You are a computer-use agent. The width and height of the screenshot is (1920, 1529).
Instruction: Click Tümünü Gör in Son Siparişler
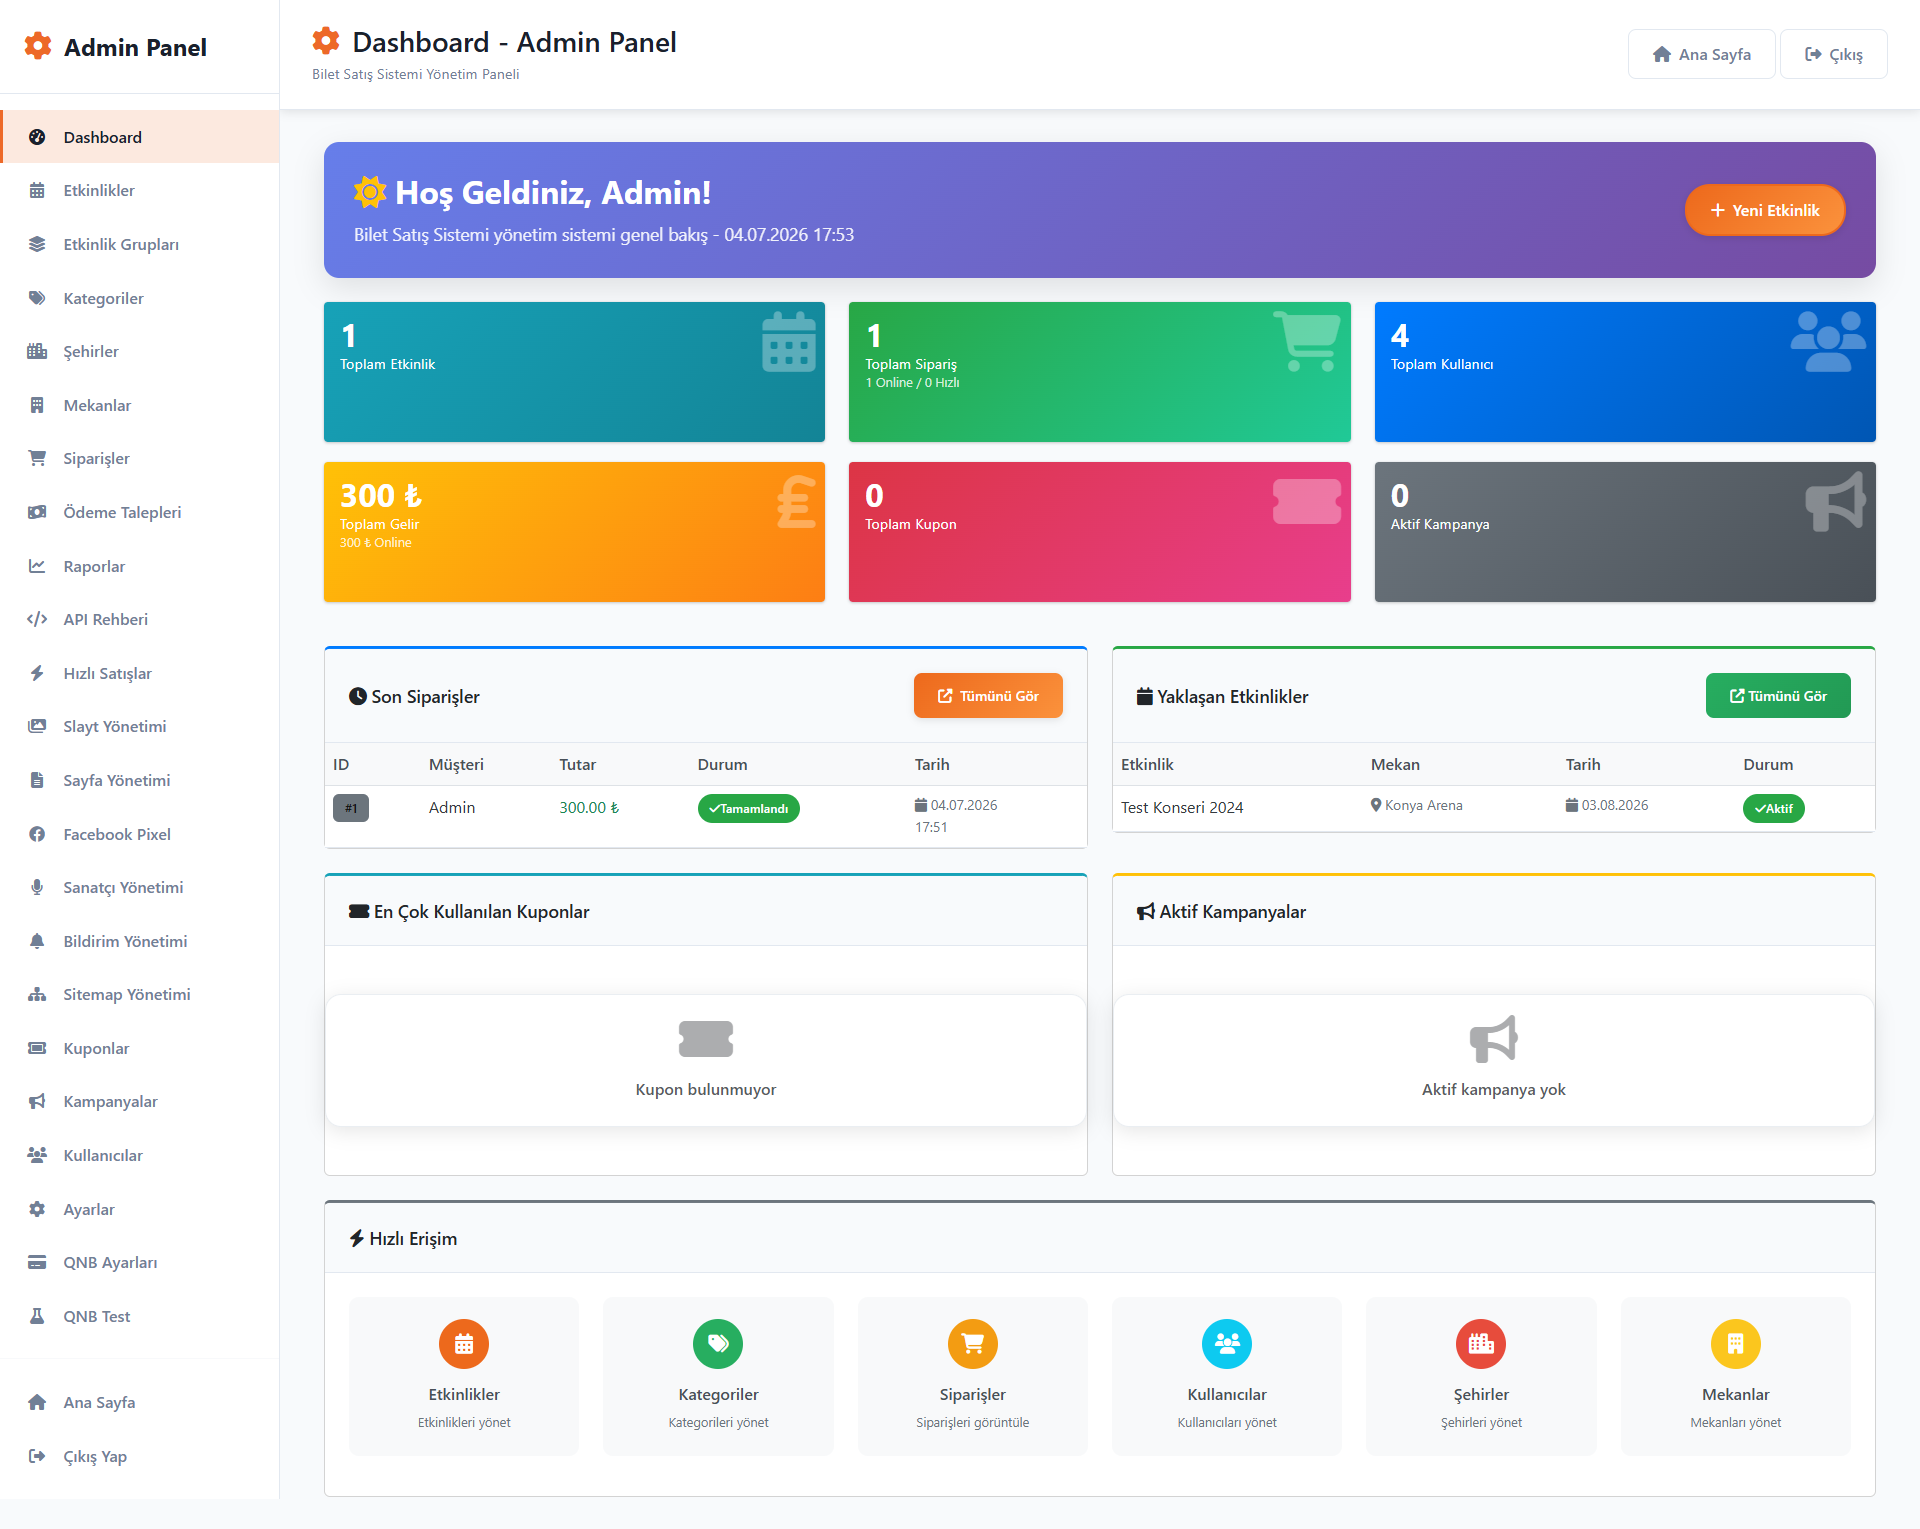tap(988, 696)
